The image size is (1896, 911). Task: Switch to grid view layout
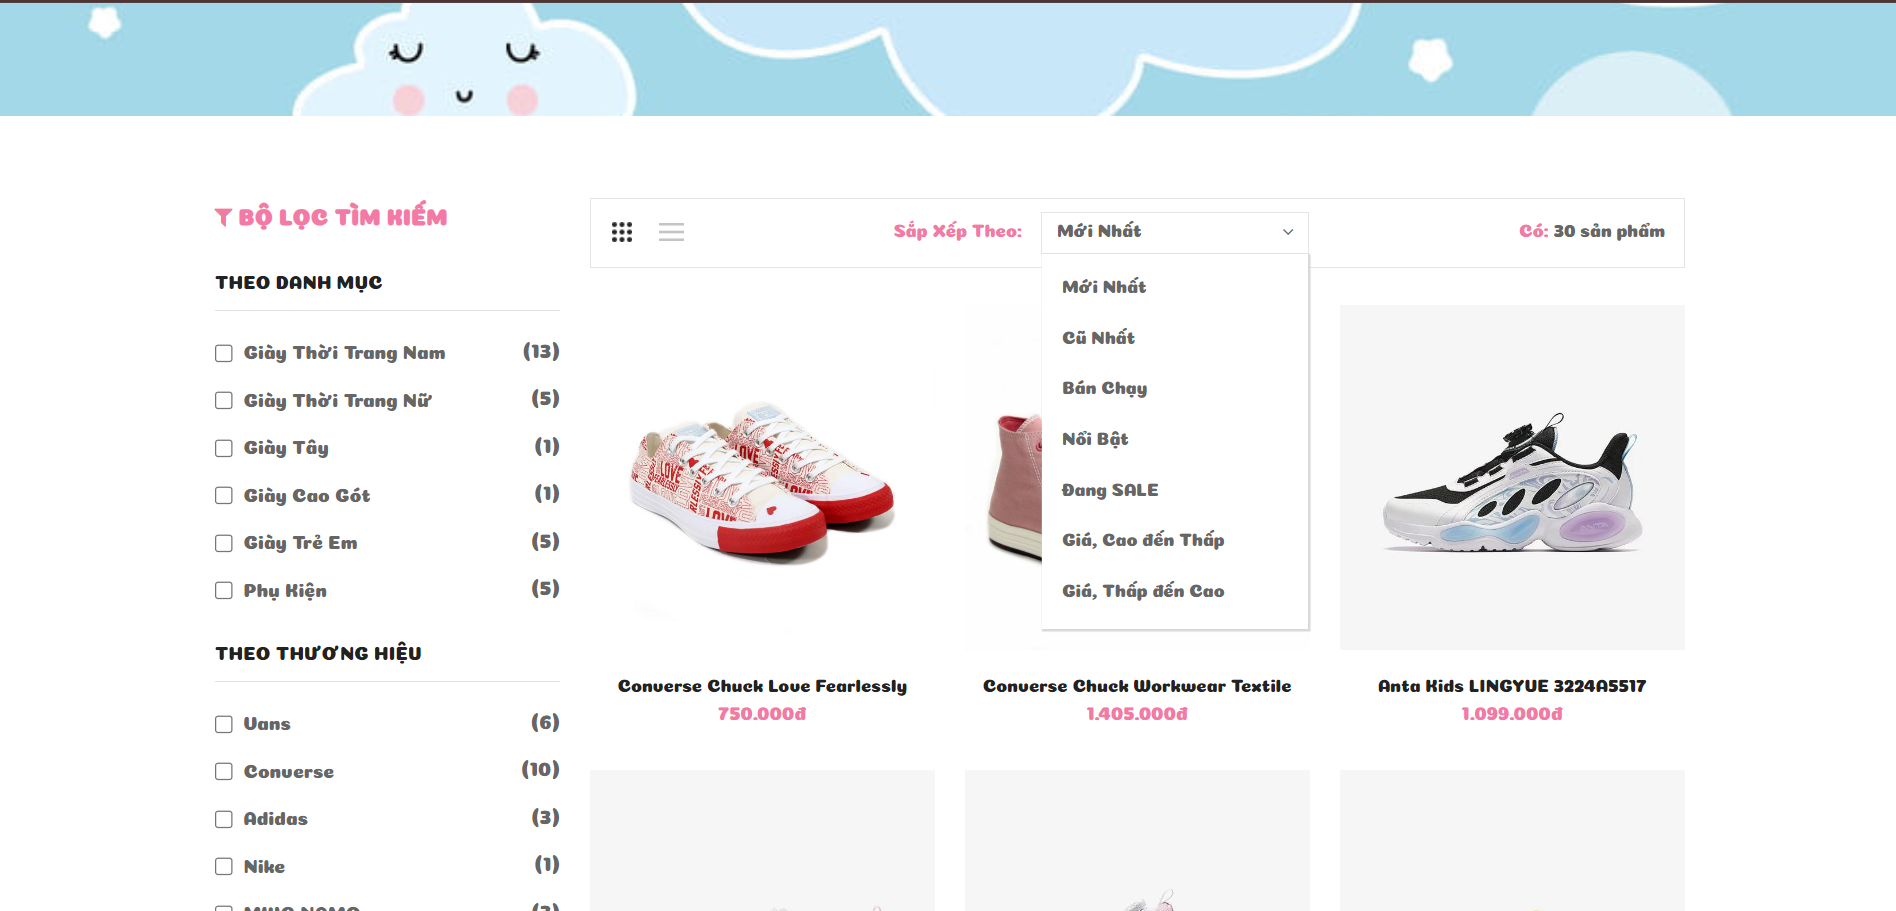coord(622,232)
